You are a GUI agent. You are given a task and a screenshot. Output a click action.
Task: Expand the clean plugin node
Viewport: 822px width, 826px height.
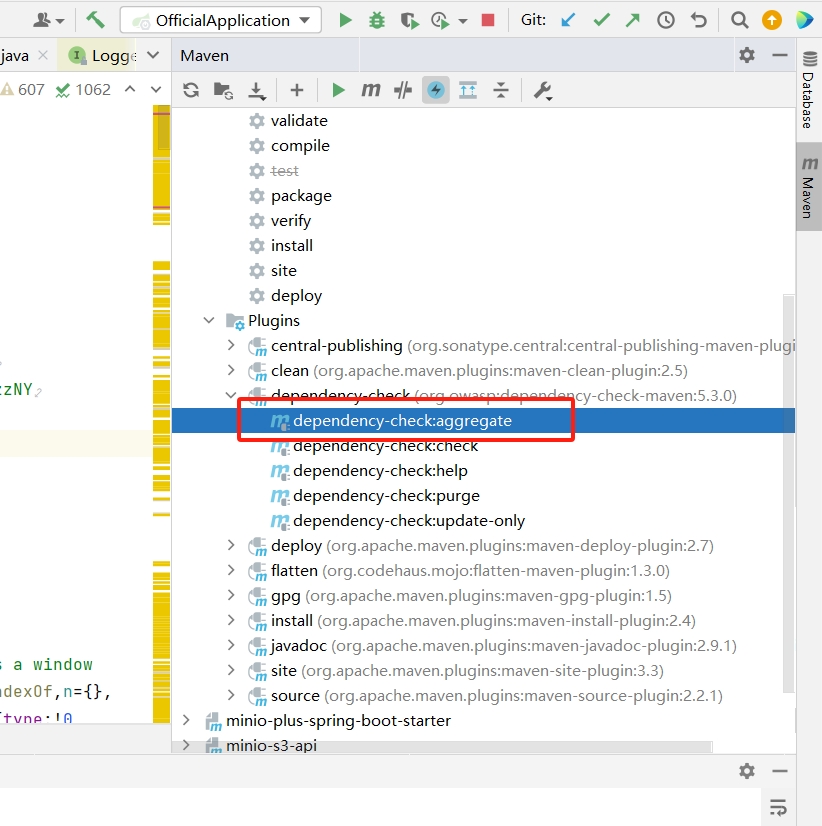click(231, 370)
